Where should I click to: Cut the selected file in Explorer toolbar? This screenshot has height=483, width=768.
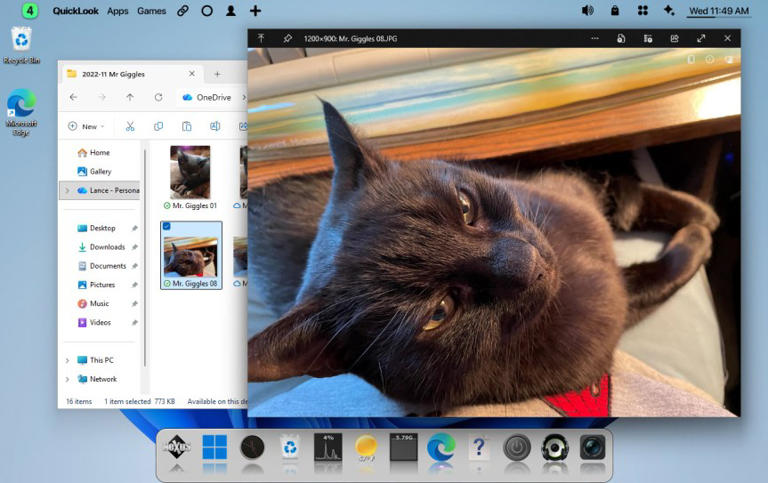(x=130, y=126)
